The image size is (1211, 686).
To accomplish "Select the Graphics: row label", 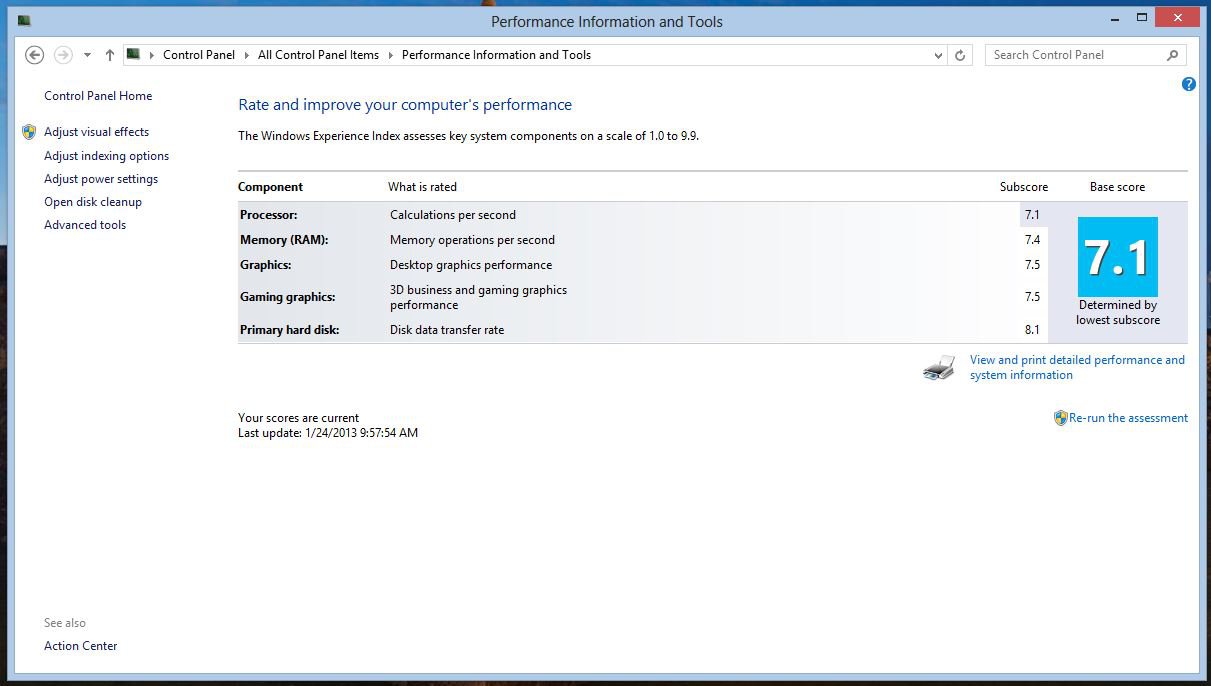I will (x=265, y=265).
